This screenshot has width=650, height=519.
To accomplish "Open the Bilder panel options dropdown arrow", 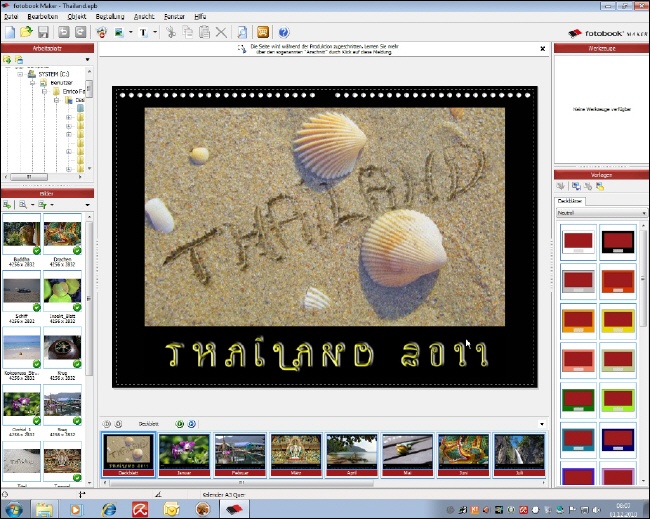I will coord(87,205).
